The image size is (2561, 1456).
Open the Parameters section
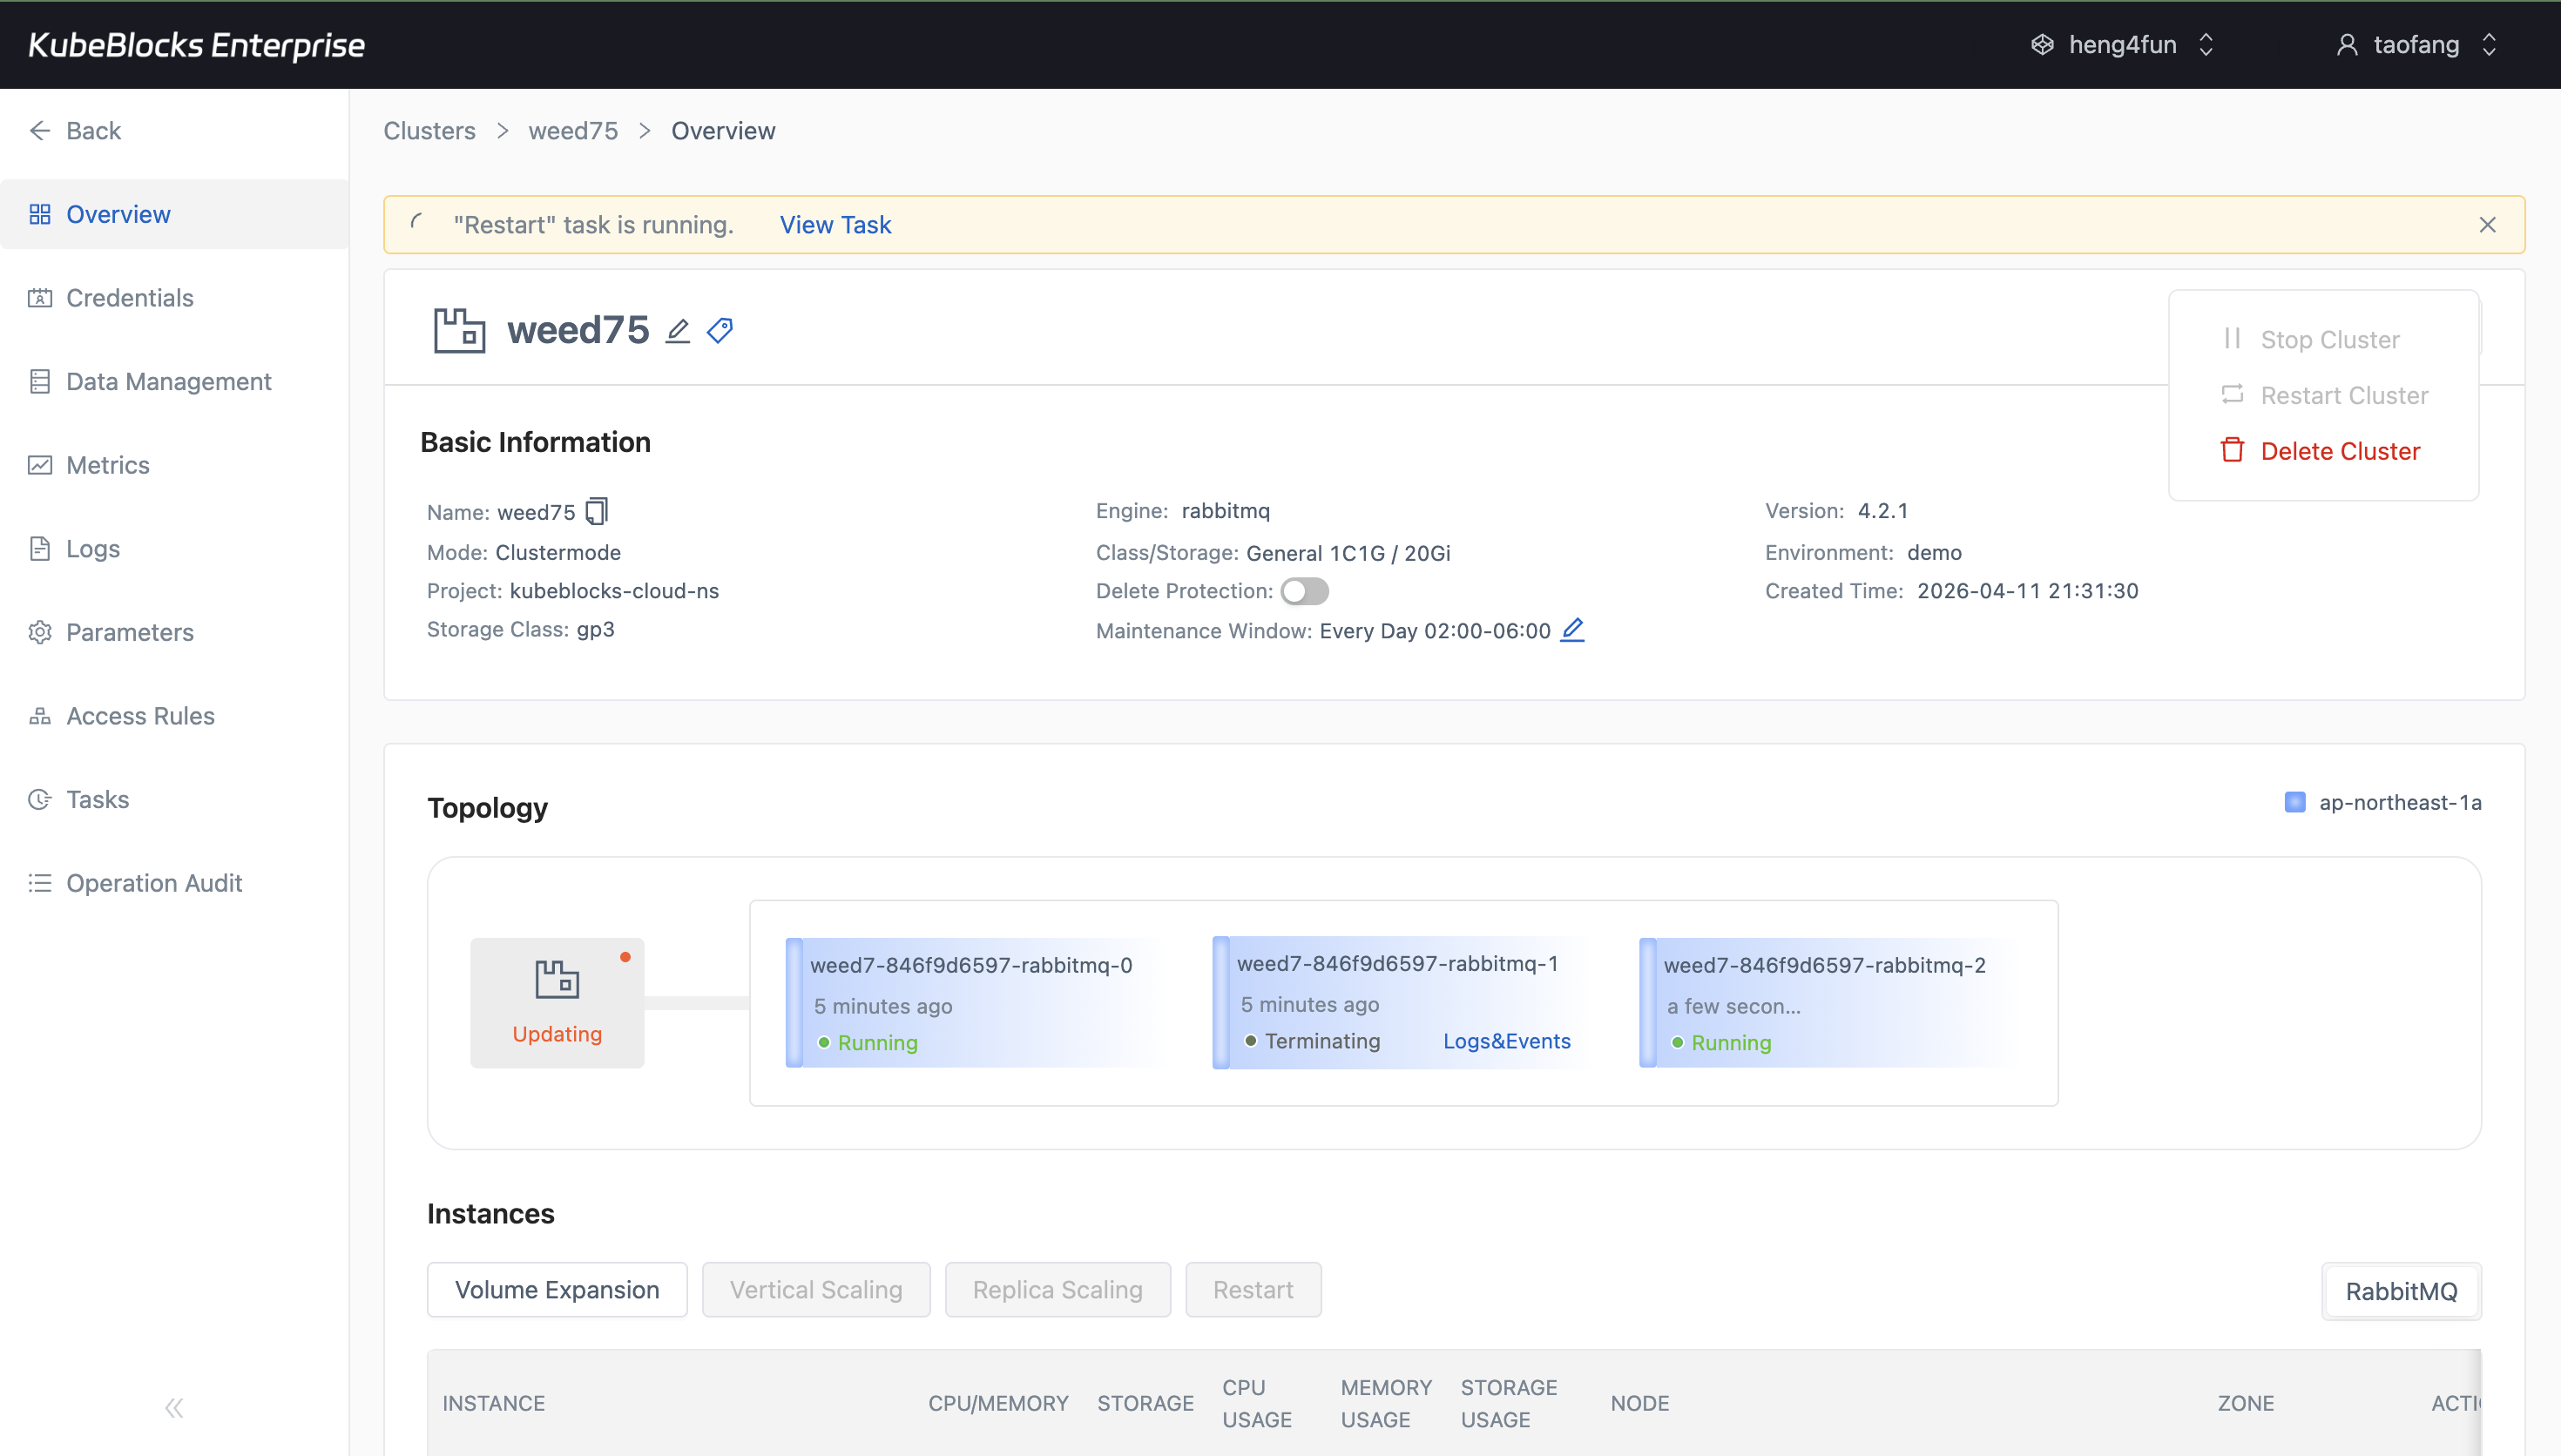click(130, 632)
